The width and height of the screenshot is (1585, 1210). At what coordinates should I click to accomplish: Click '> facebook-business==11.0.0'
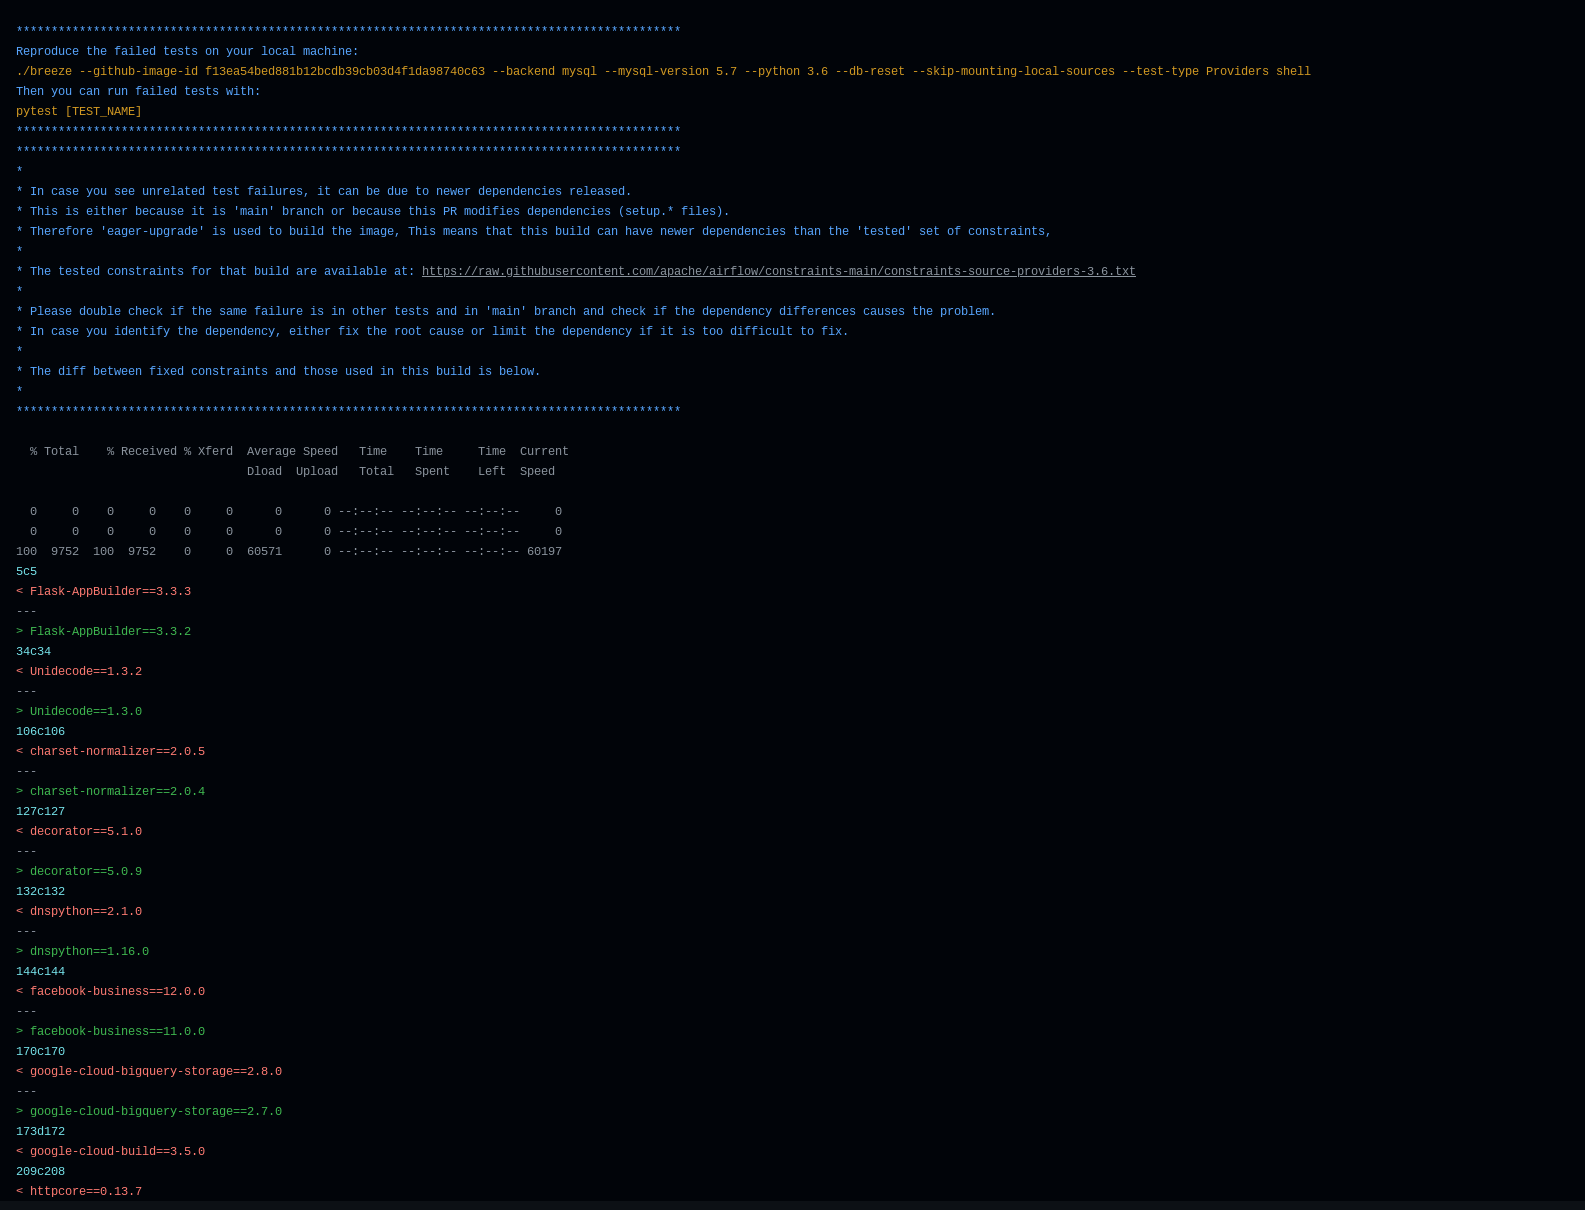(x=110, y=1032)
